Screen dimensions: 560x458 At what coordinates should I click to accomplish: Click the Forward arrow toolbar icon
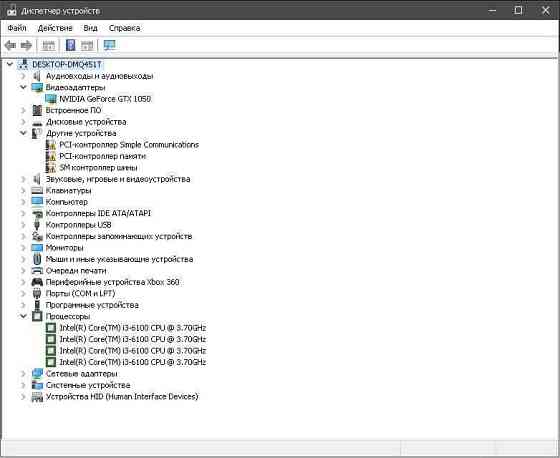click(26, 45)
